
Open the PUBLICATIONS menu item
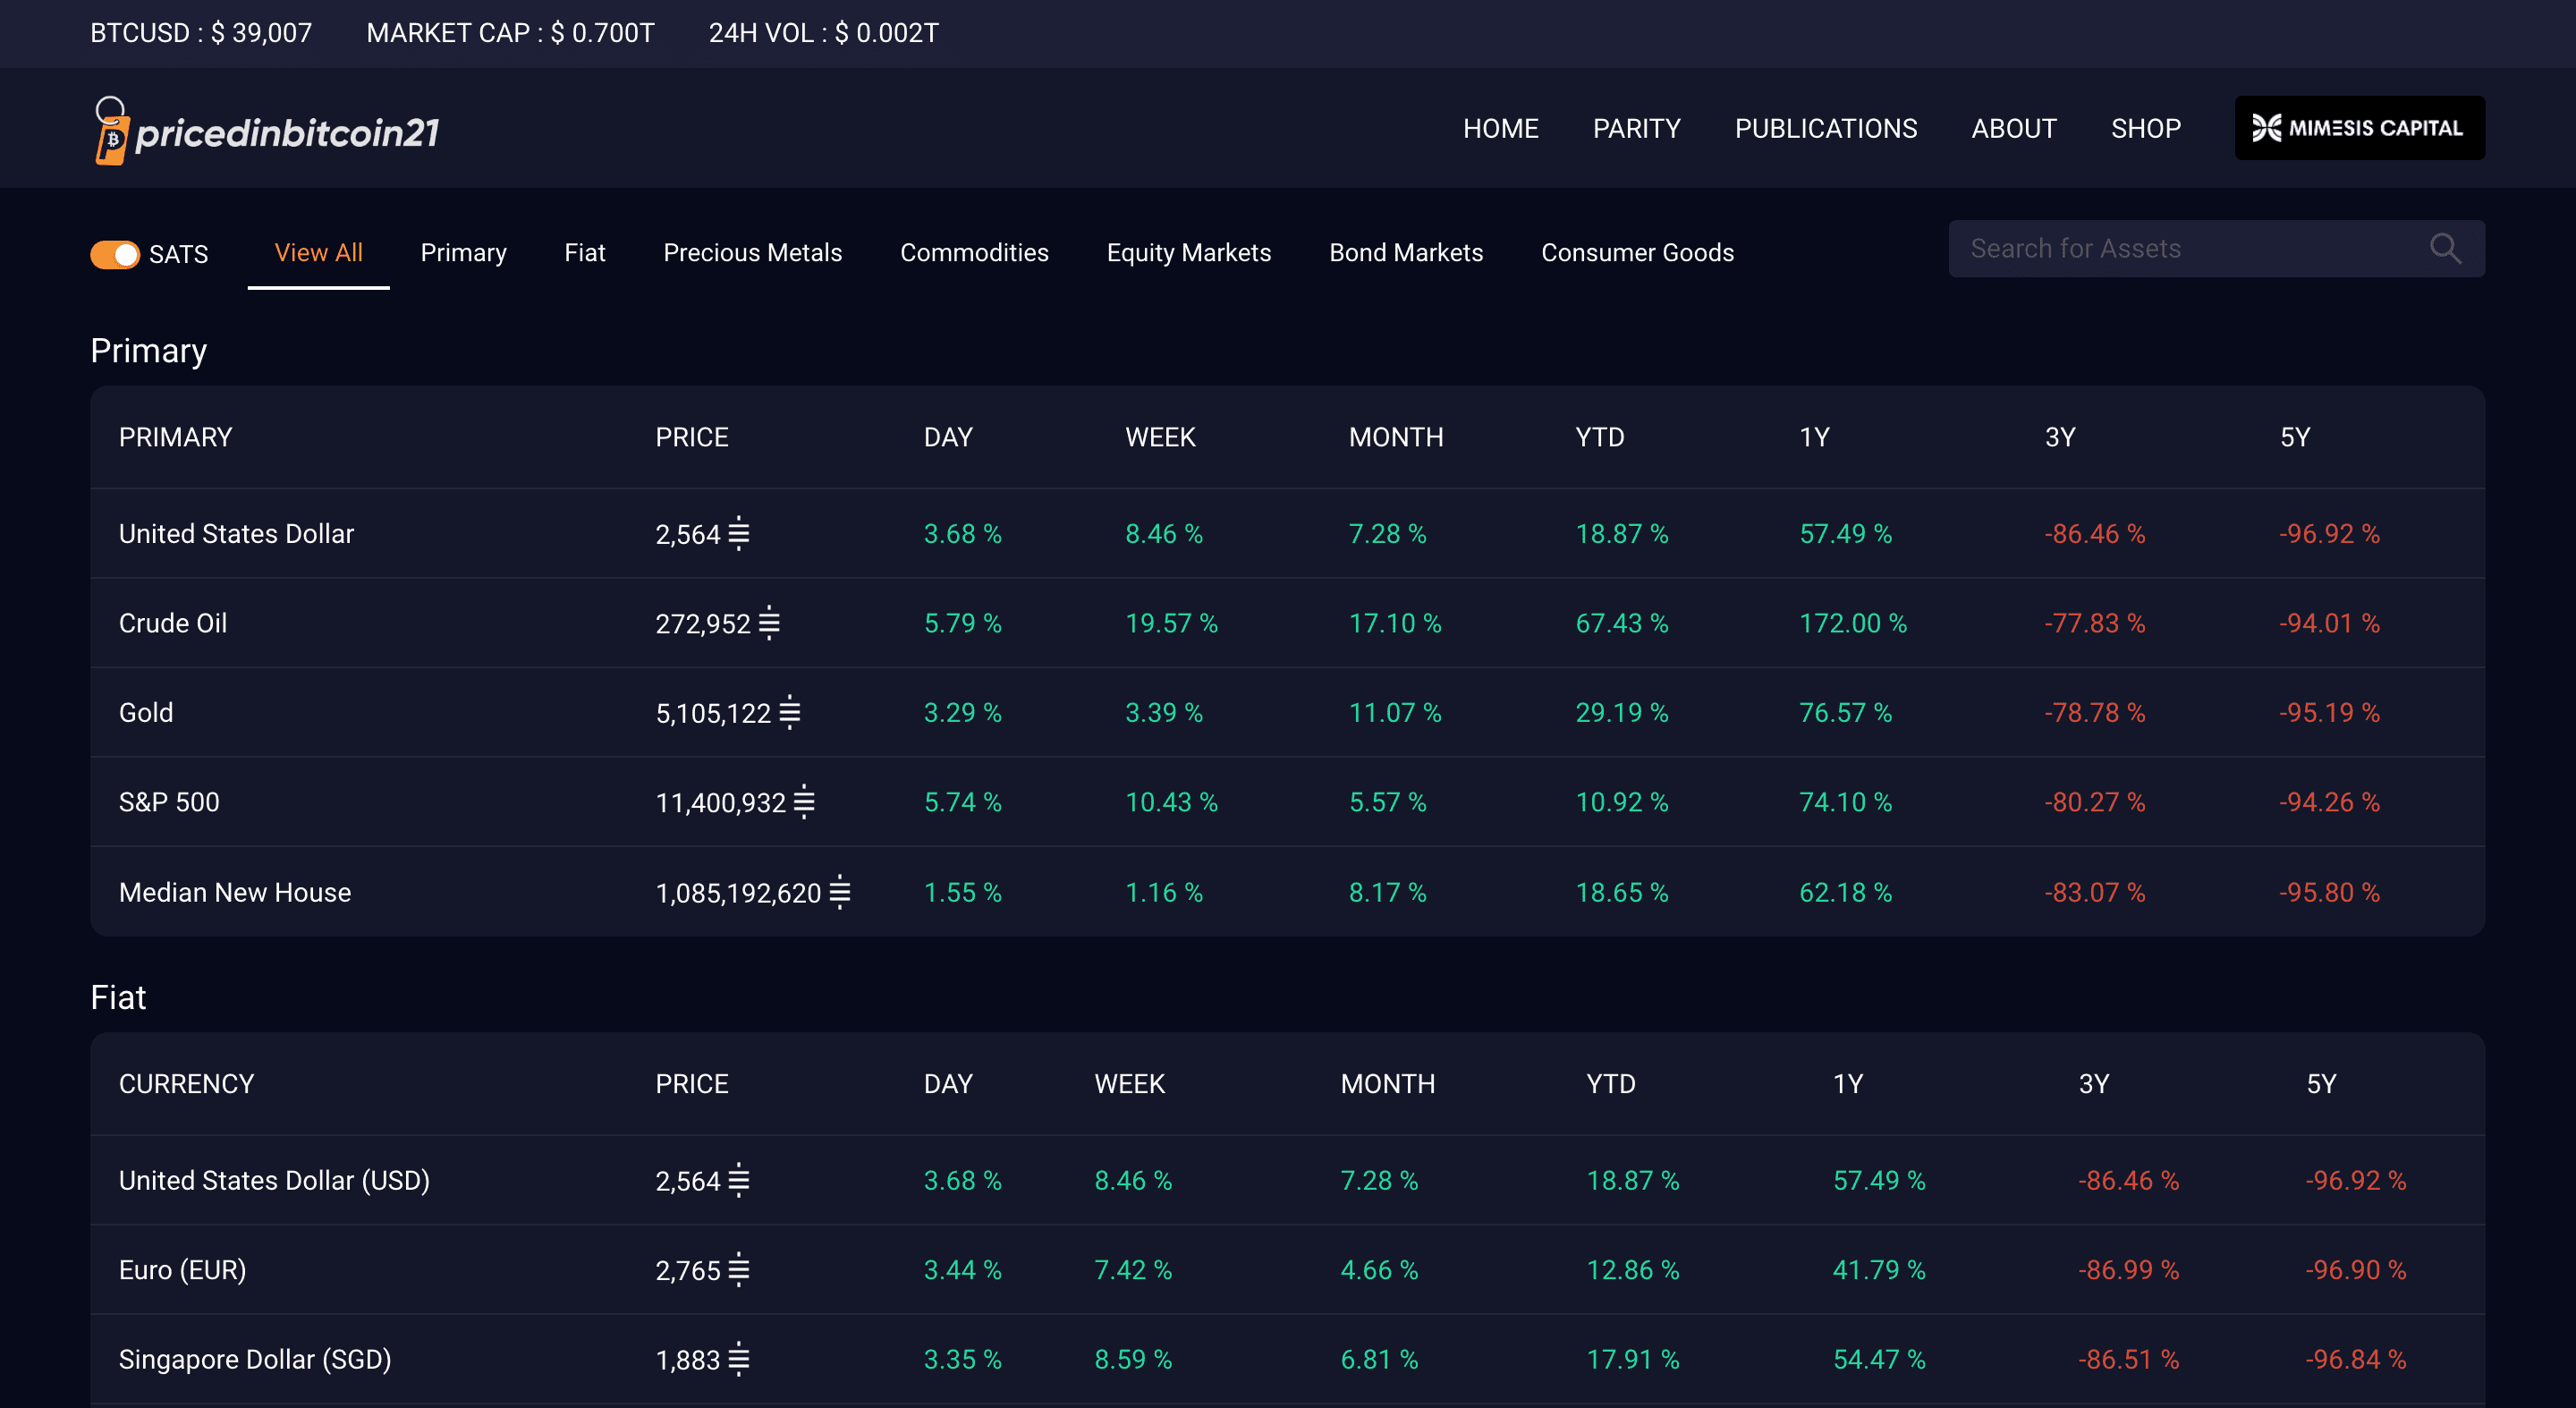[x=1825, y=129]
